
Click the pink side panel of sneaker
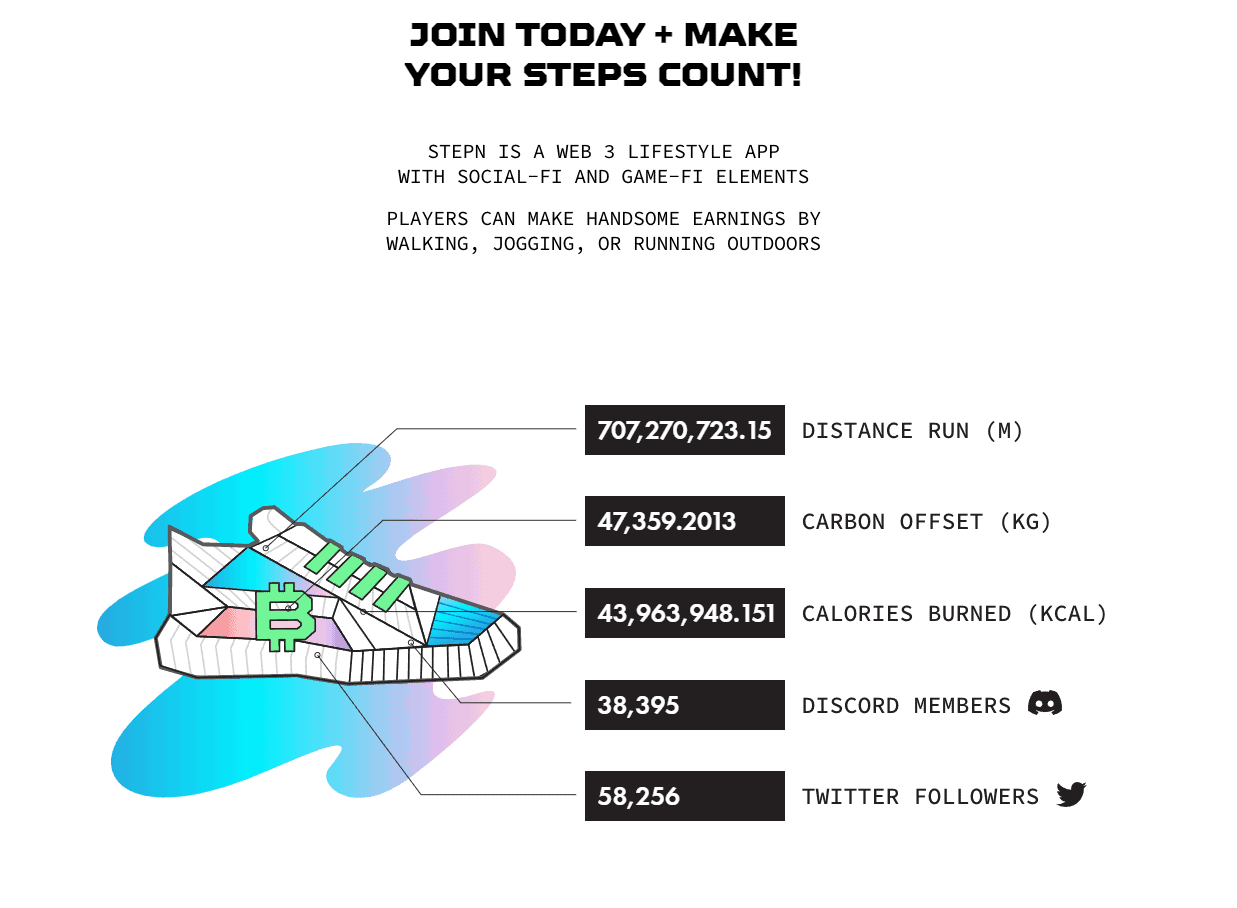pyautogui.click(x=228, y=622)
